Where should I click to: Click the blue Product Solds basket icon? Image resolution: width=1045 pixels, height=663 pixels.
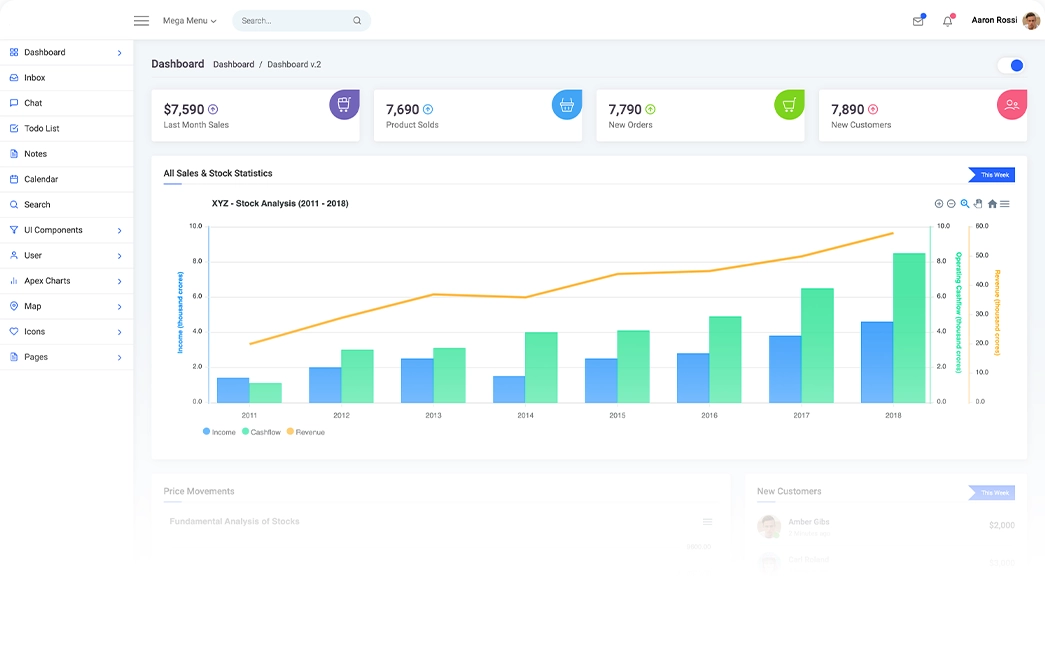(x=566, y=104)
